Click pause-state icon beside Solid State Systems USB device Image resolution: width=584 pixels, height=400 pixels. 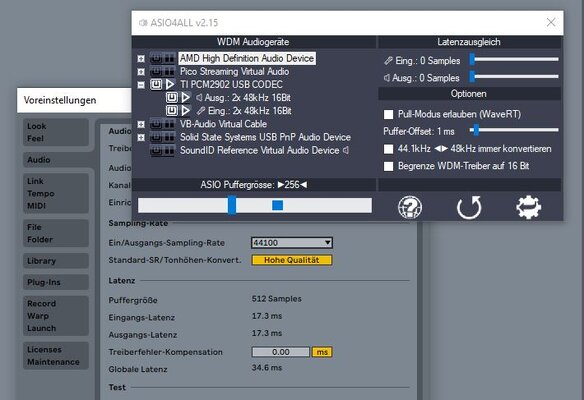169,137
